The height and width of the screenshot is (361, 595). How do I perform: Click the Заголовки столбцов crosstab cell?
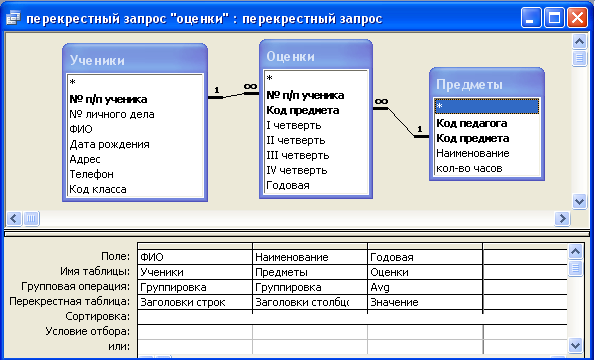coord(310,302)
